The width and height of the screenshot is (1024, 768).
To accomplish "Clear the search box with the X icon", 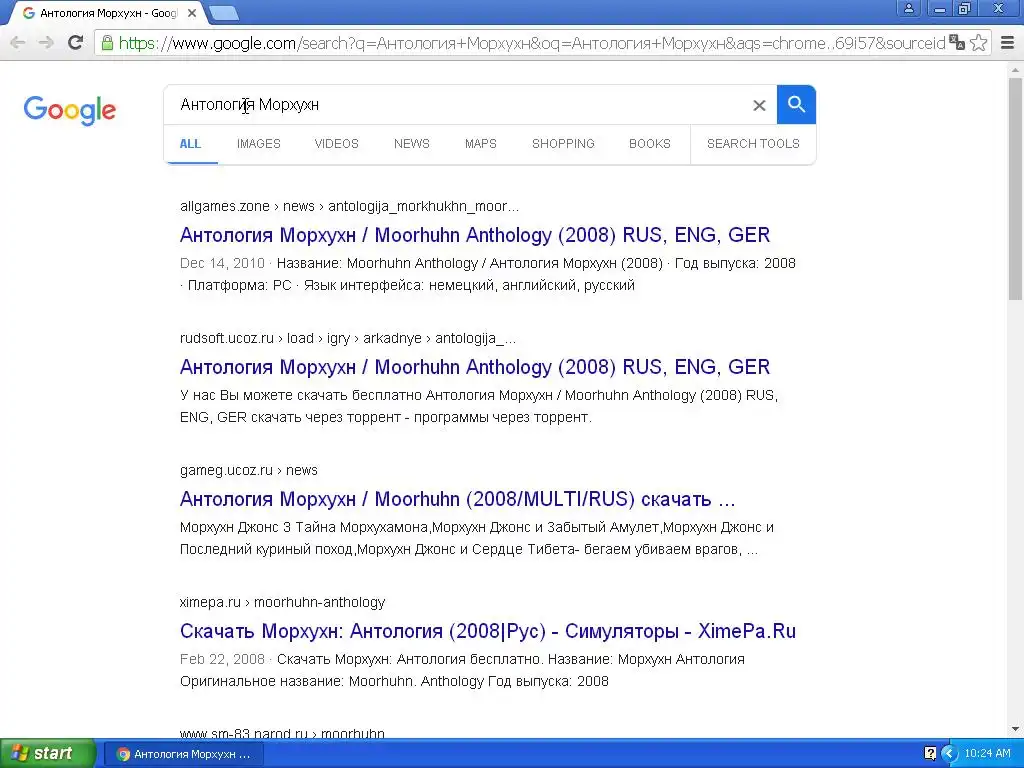I will point(759,105).
